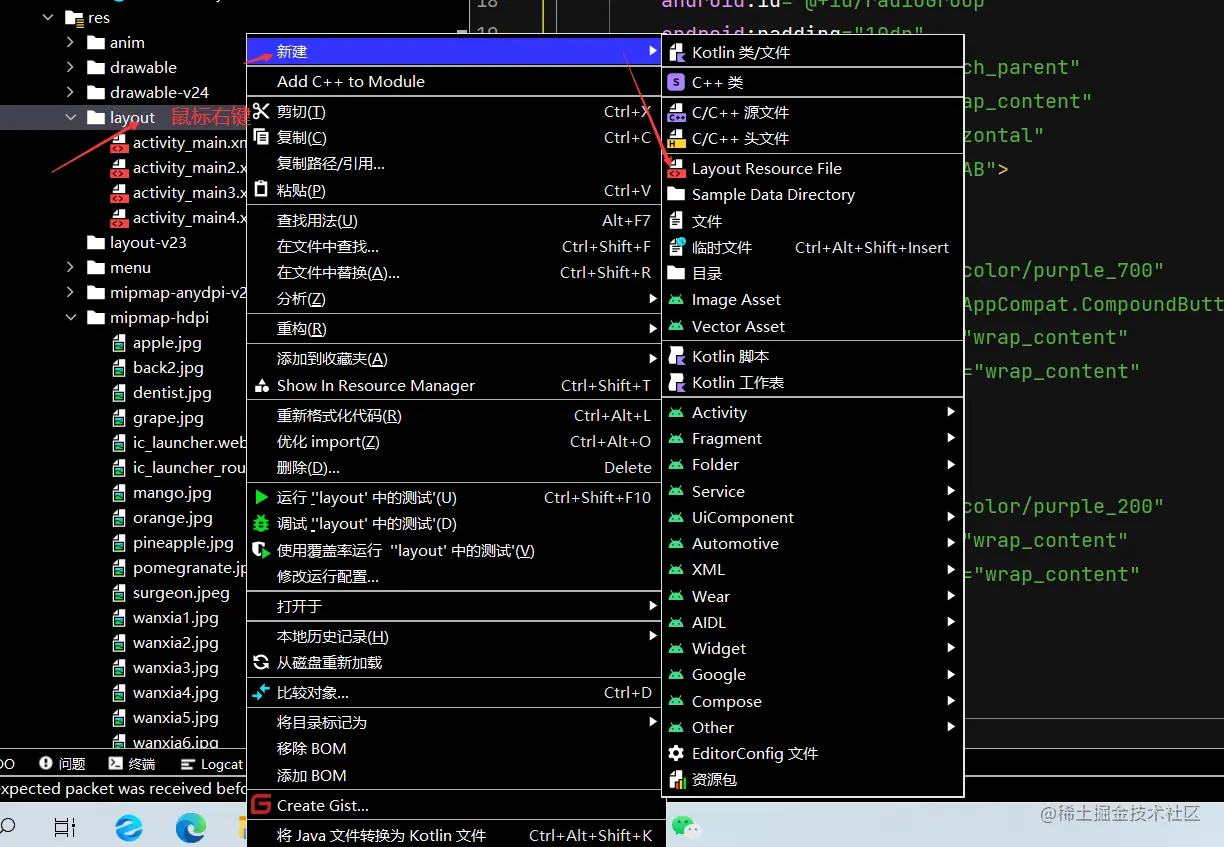Click the scissors icon beside 剪切

point(261,111)
